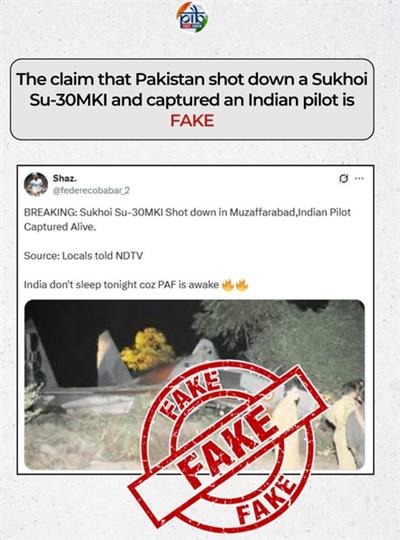Click the first fire emoji
The height and width of the screenshot is (540, 400).
click(x=227, y=285)
